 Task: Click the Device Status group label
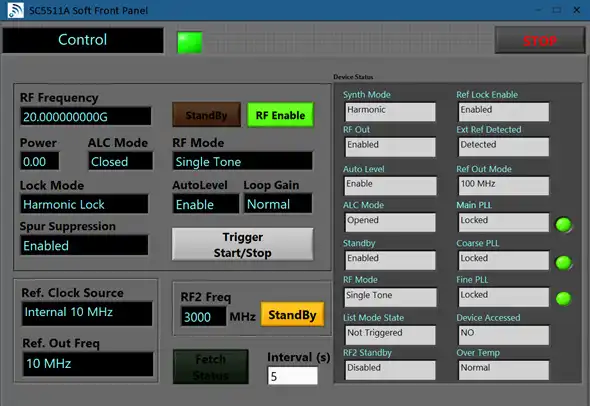click(353, 77)
